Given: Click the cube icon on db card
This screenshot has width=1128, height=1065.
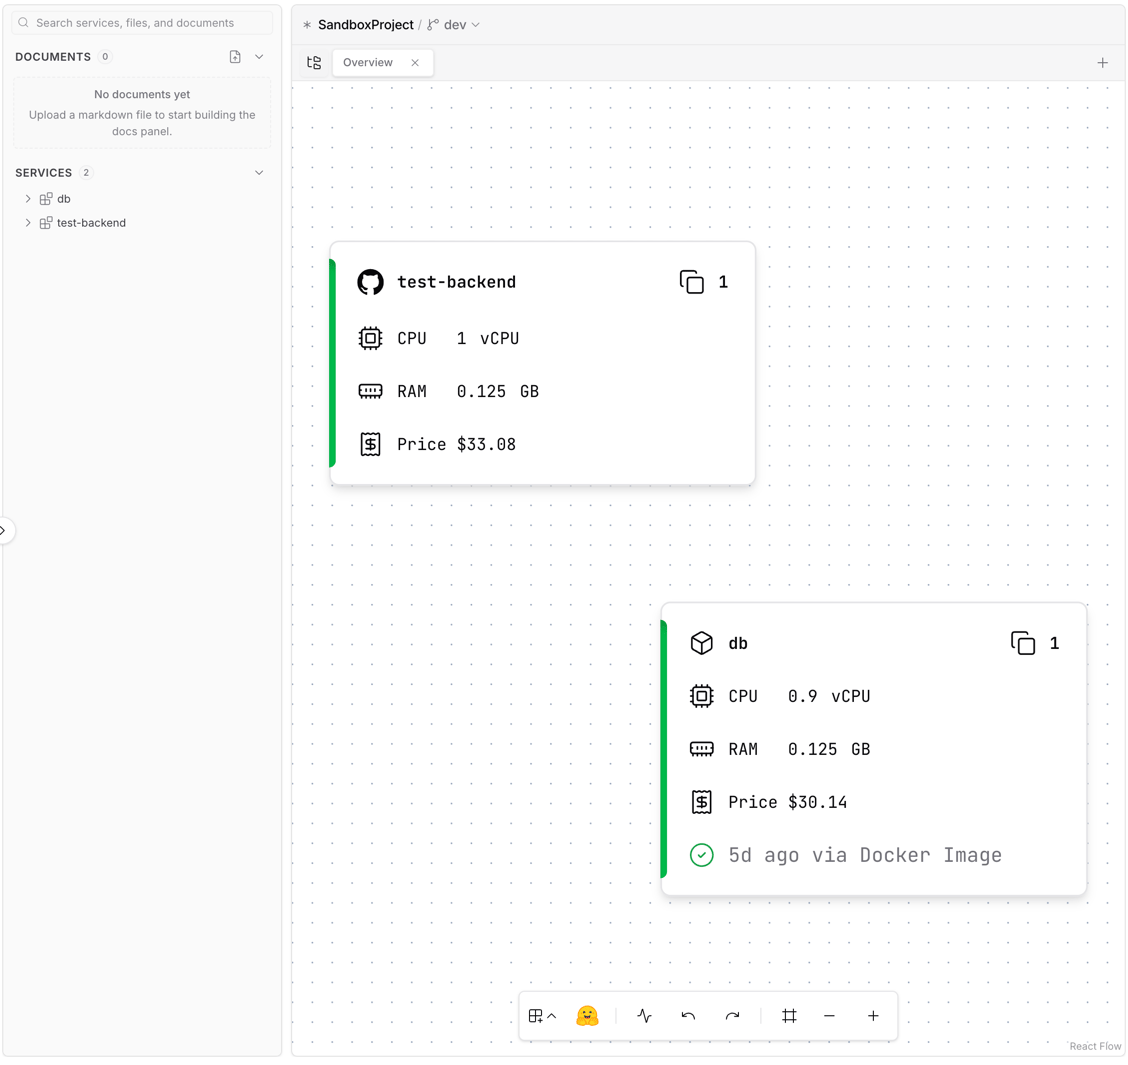Looking at the screenshot, I should pos(701,643).
